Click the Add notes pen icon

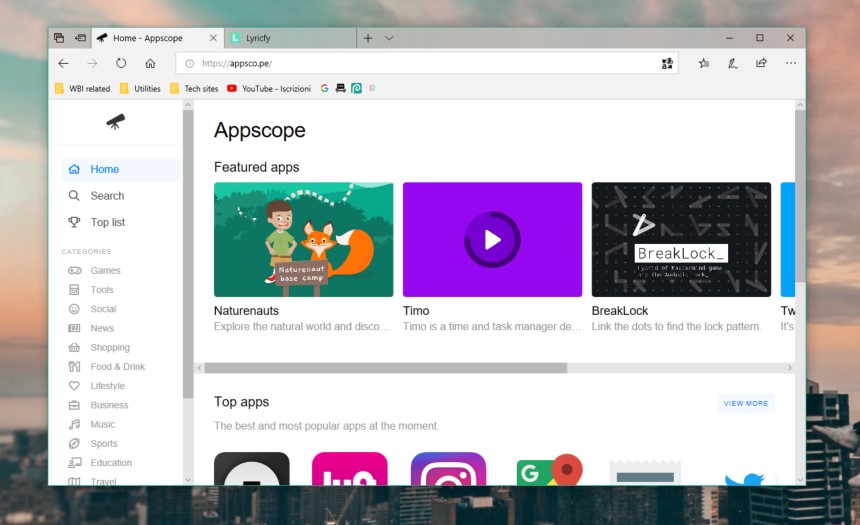pos(733,64)
